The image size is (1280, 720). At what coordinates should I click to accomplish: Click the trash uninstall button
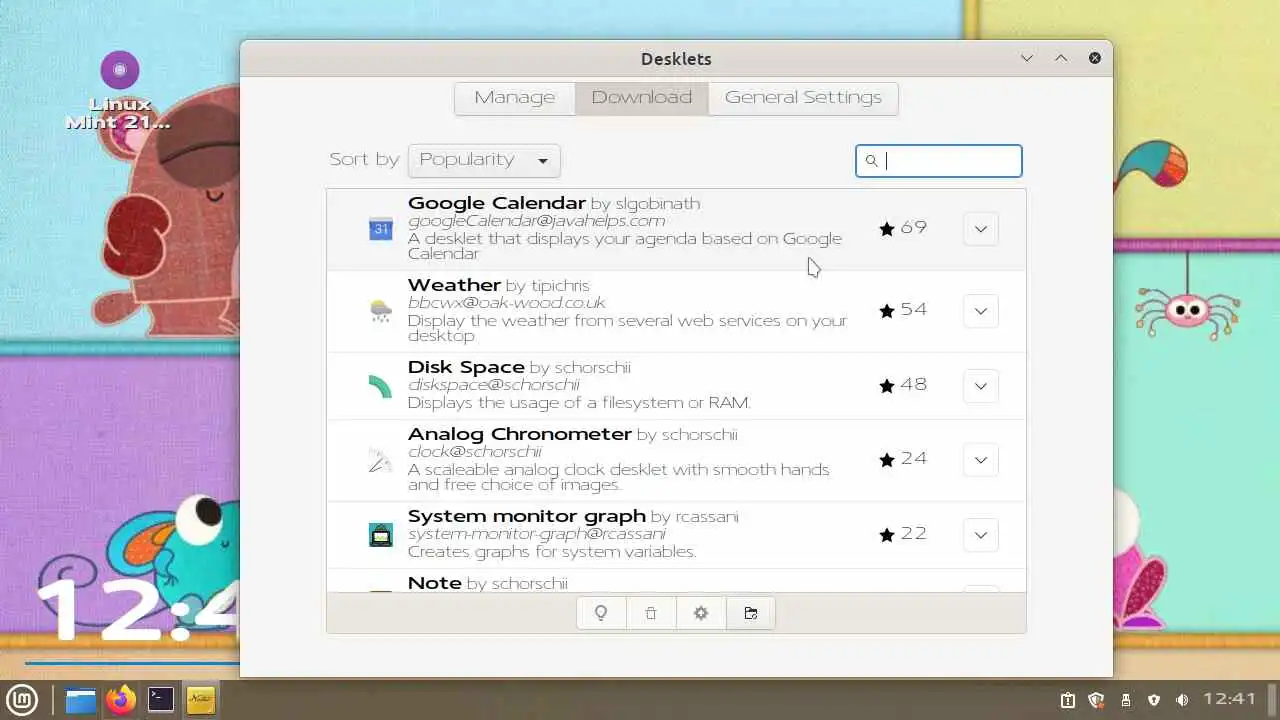tap(651, 613)
